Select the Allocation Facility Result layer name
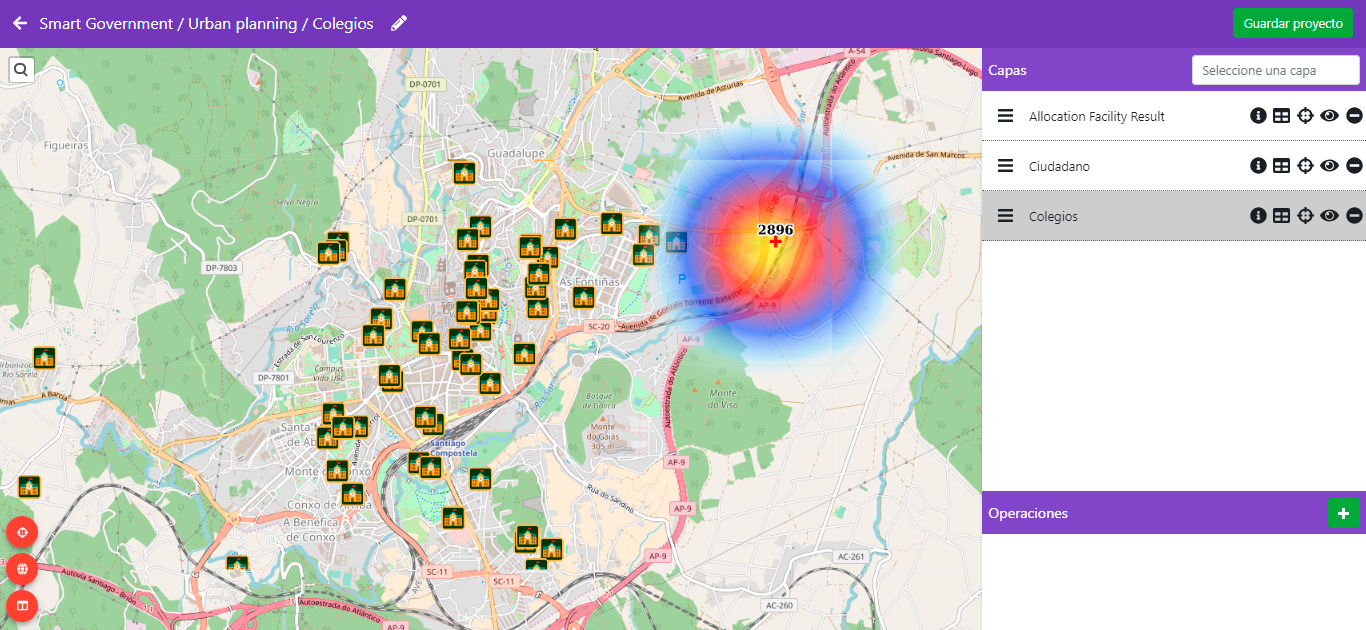 [x=1096, y=116]
